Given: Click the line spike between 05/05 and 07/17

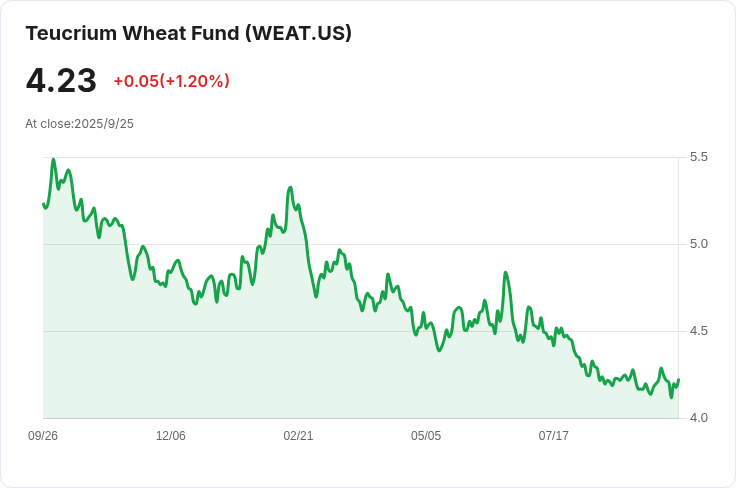Looking at the screenshot, I should [506, 273].
